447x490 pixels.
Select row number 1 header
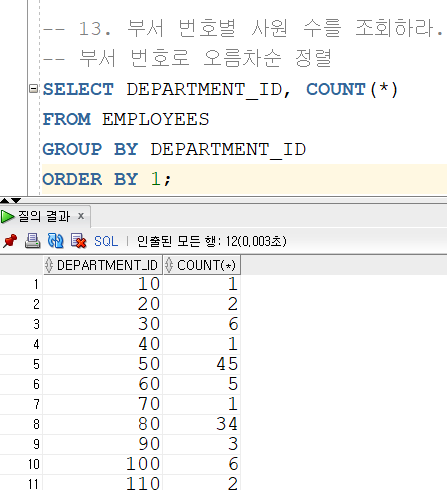point(21,284)
